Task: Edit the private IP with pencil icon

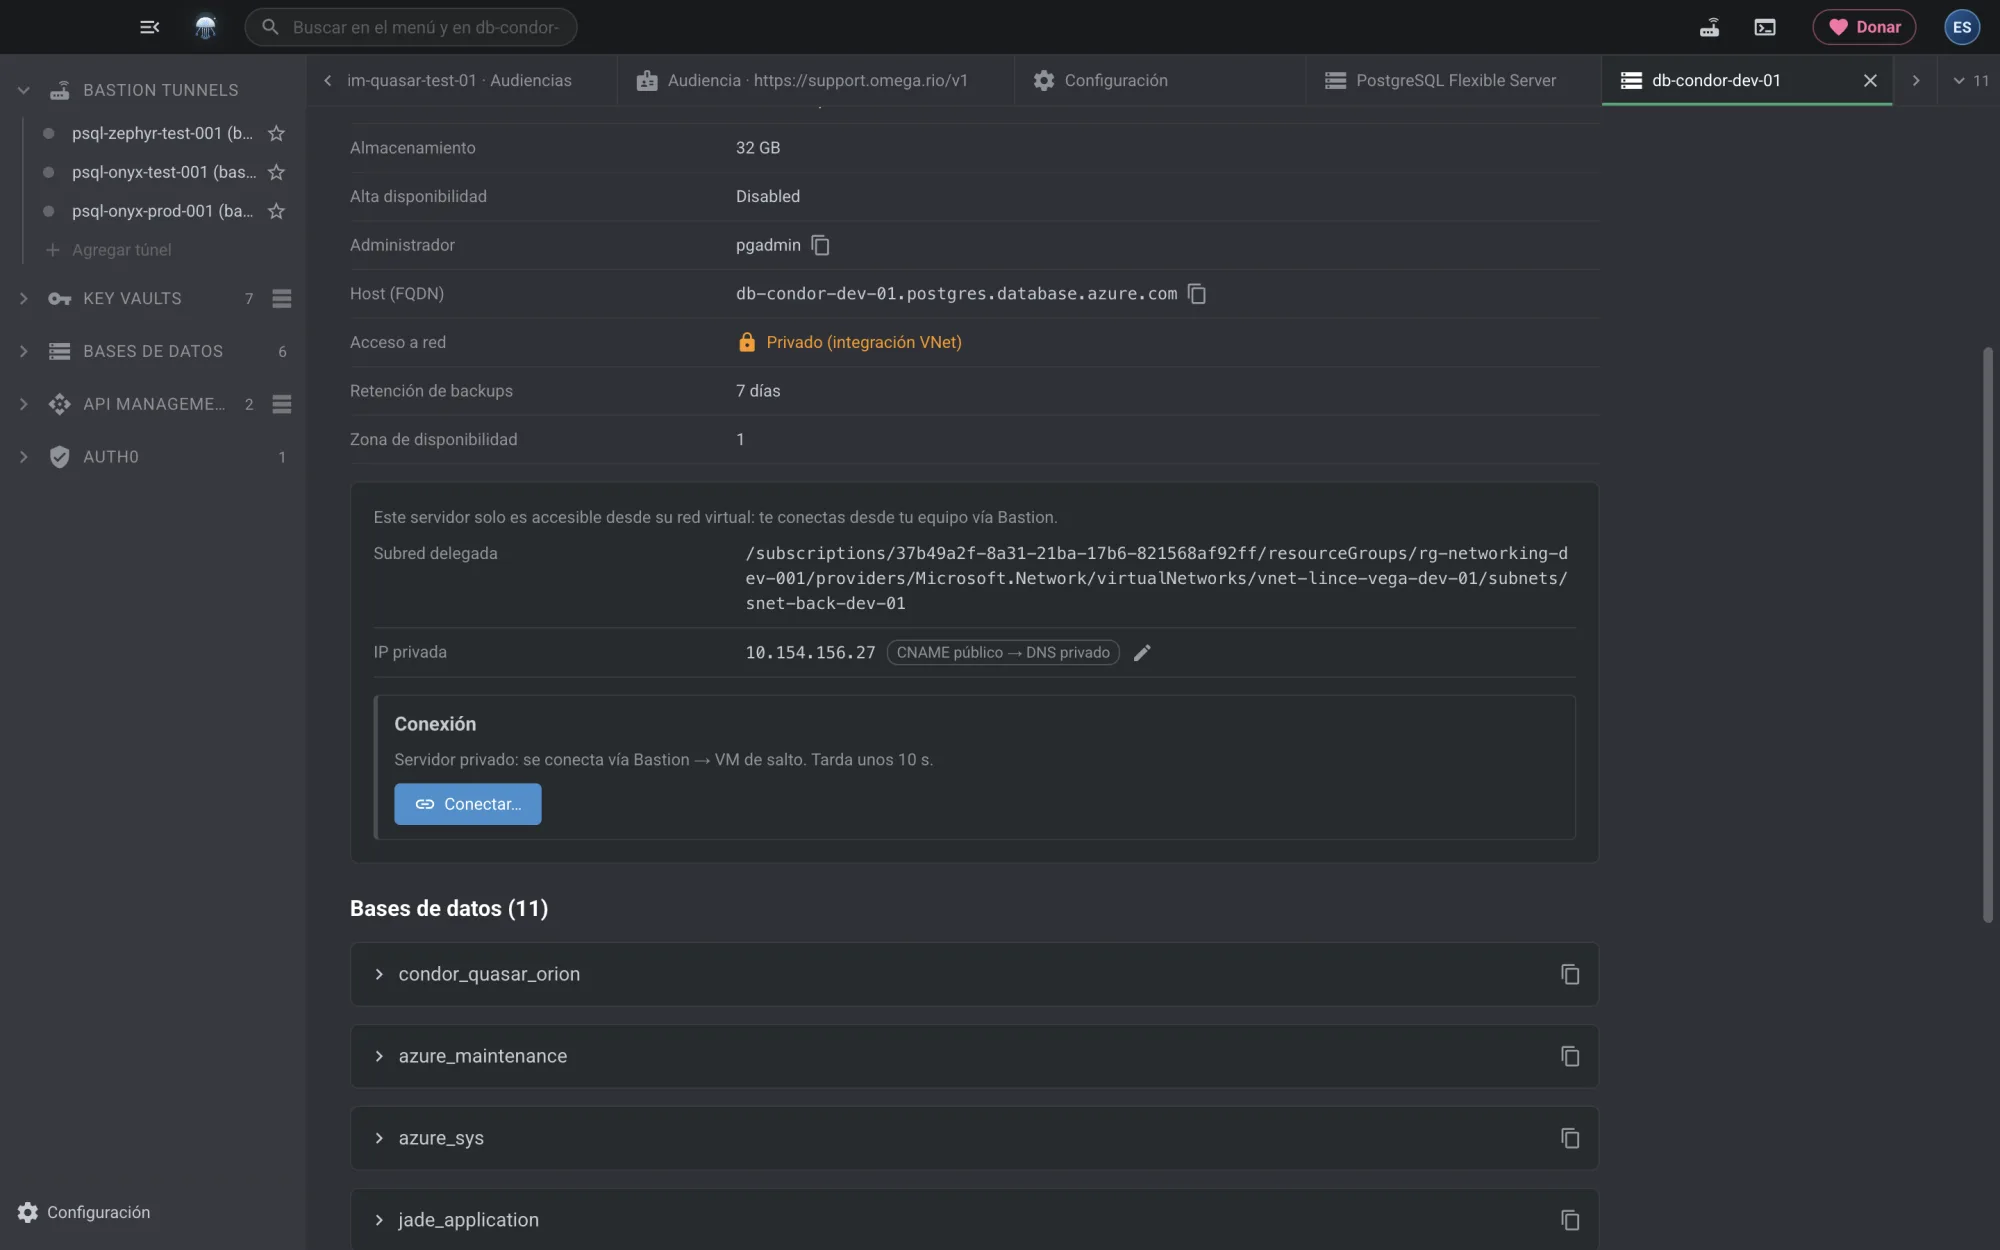Action: [x=1142, y=653]
